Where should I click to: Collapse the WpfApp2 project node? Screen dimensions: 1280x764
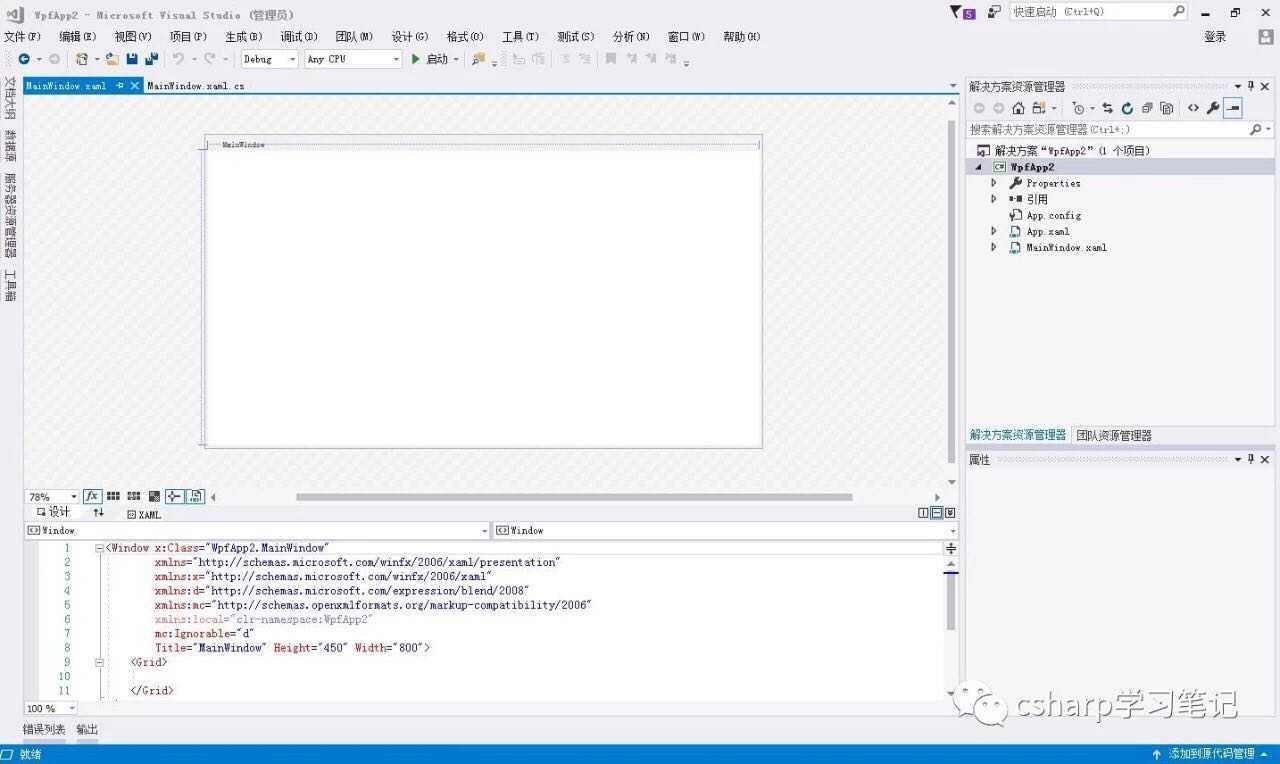pos(978,167)
